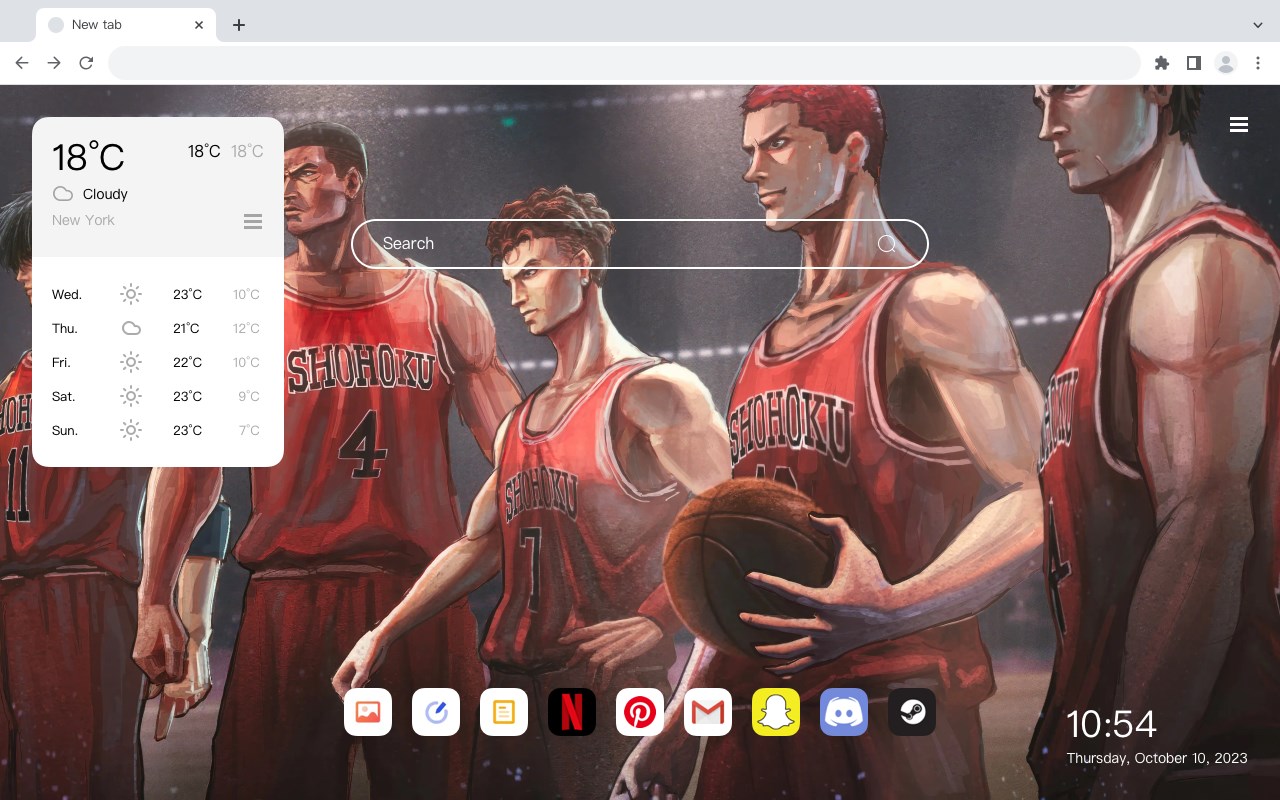Select the Sun. forecast row
This screenshot has height=800, width=1280.
[157, 430]
